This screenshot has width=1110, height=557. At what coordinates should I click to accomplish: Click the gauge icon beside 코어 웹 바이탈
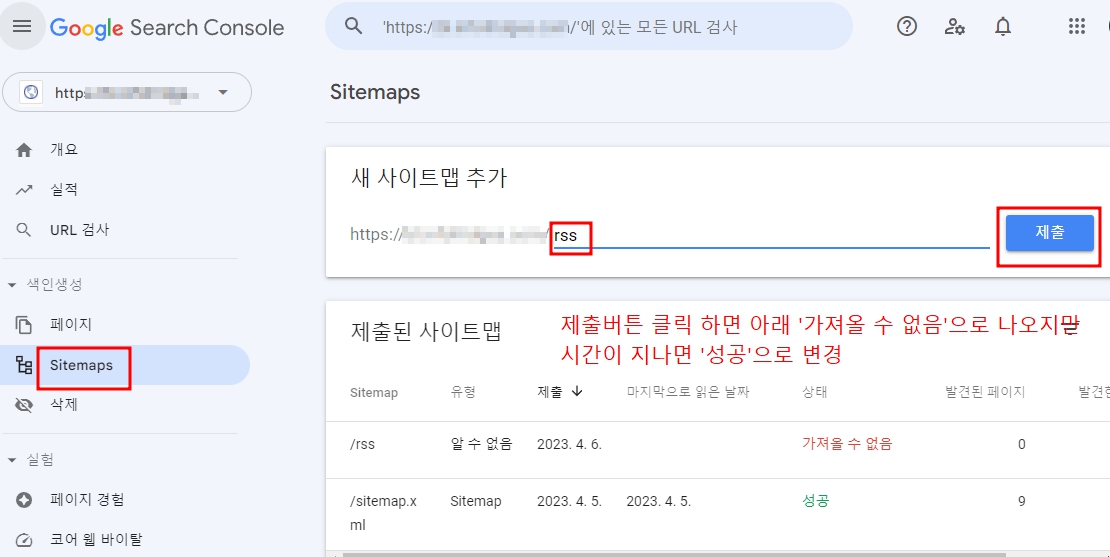pyautogui.click(x=24, y=540)
